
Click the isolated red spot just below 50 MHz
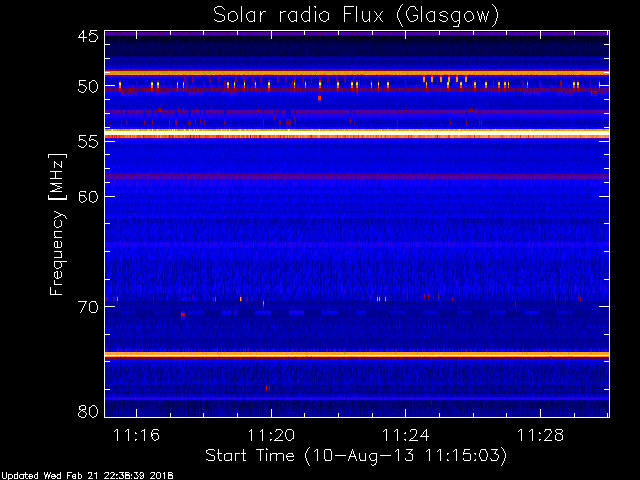319,98
